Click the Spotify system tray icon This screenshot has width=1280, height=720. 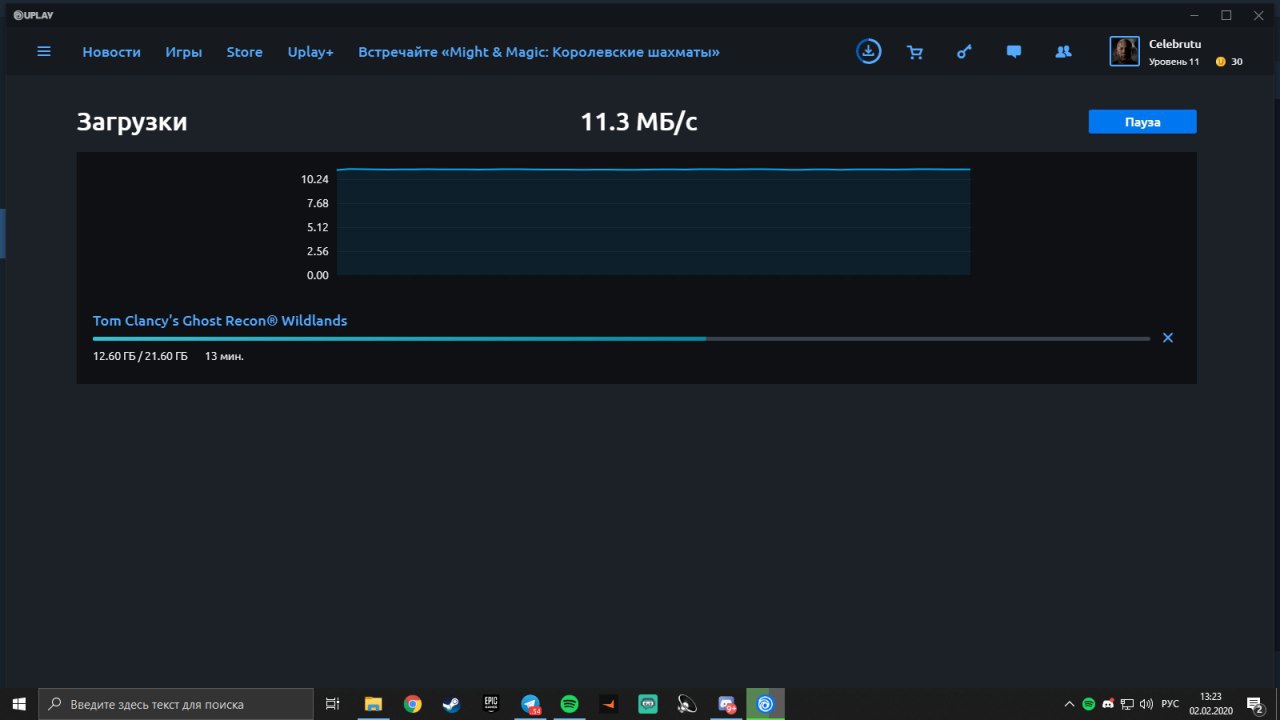(1089, 704)
